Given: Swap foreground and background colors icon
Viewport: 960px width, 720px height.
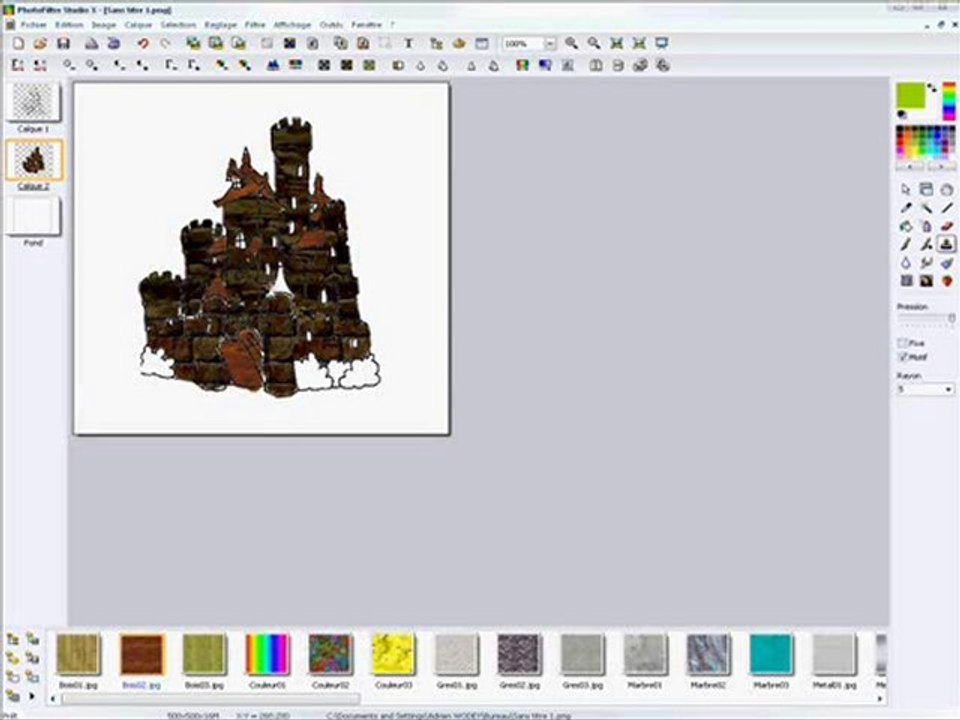Looking at the screenshot, I should tap(932, 88).
